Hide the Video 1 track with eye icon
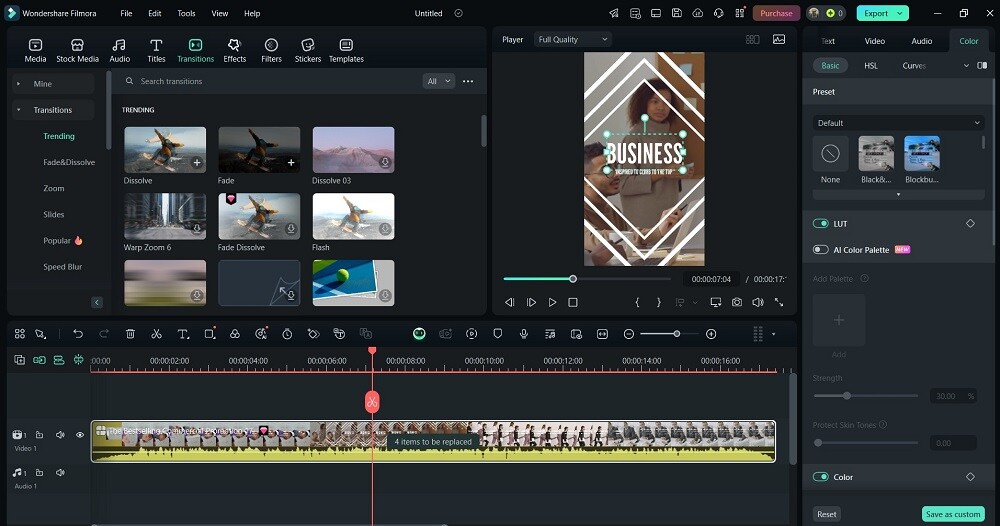 [x=80, y=435]
